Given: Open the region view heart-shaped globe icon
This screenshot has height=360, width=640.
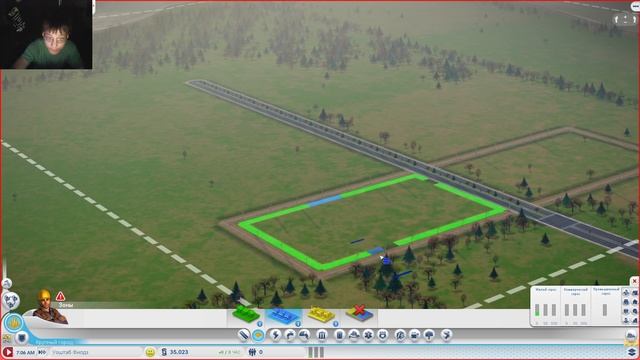Looking at the screenshot, I should 11,301.
